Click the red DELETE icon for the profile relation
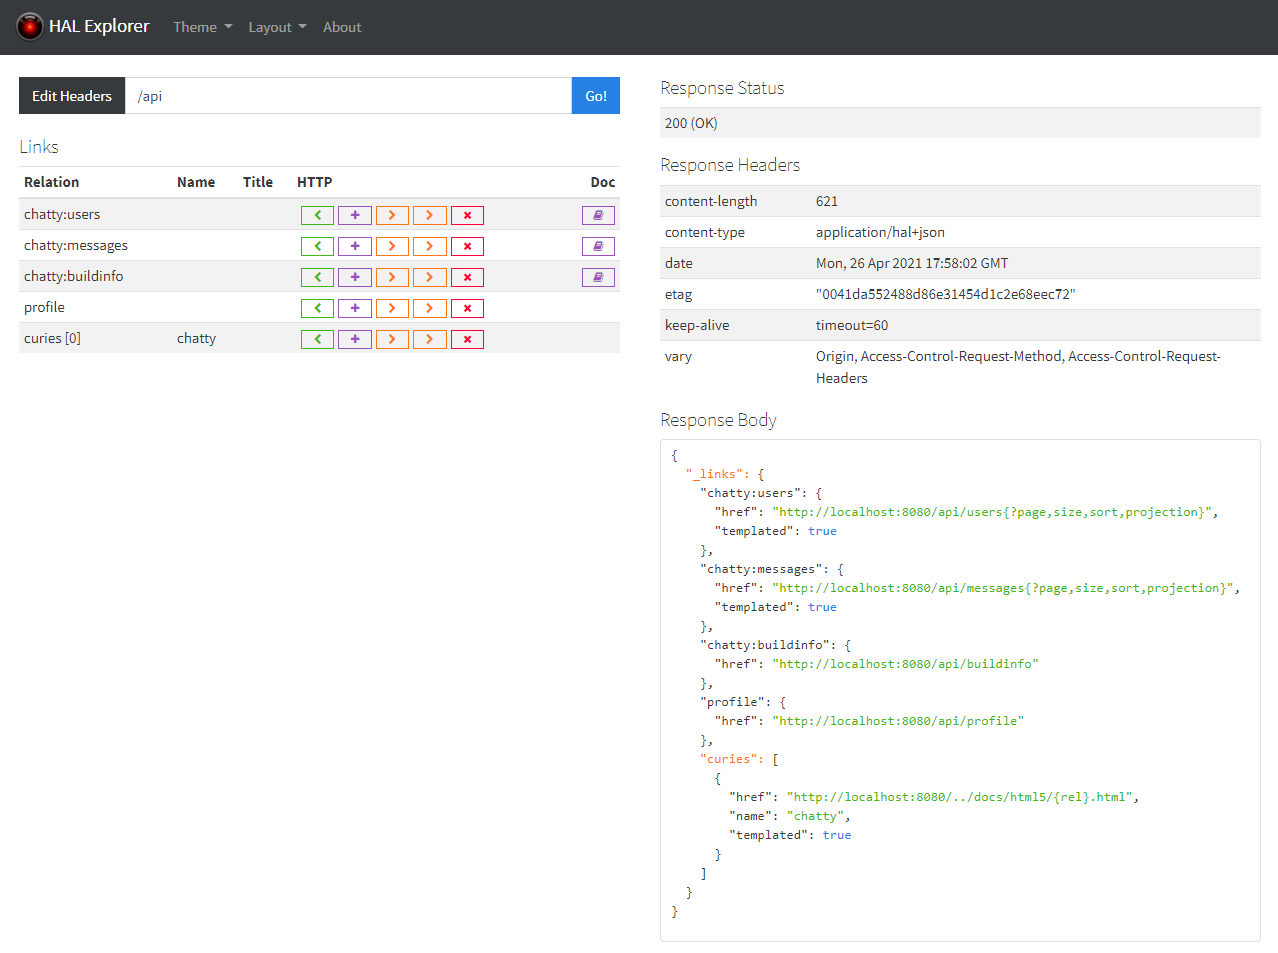 (467, 308)
